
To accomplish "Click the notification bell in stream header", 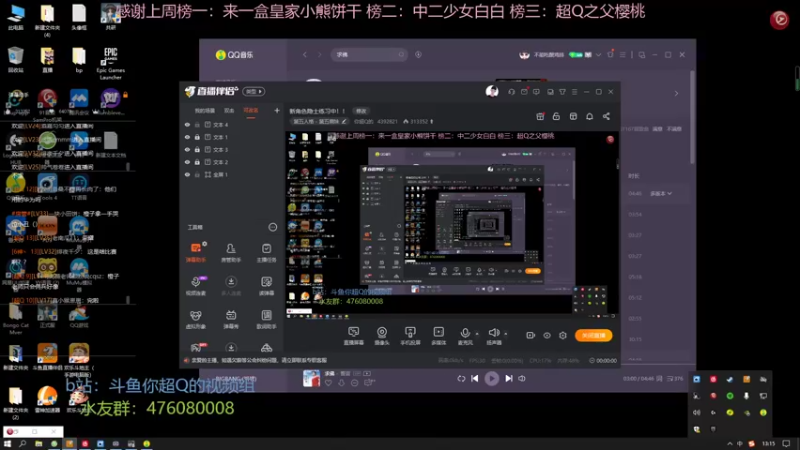I will click(589, 116).
